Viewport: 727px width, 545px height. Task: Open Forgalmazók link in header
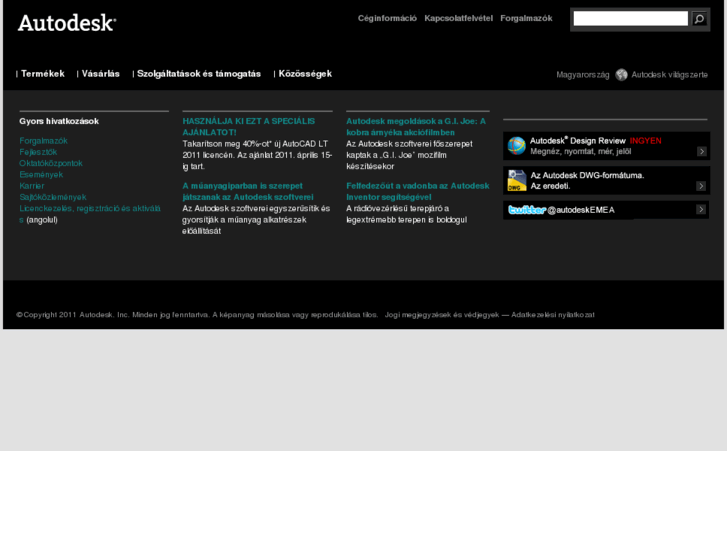pyautogui.click(x=526, y=18)
